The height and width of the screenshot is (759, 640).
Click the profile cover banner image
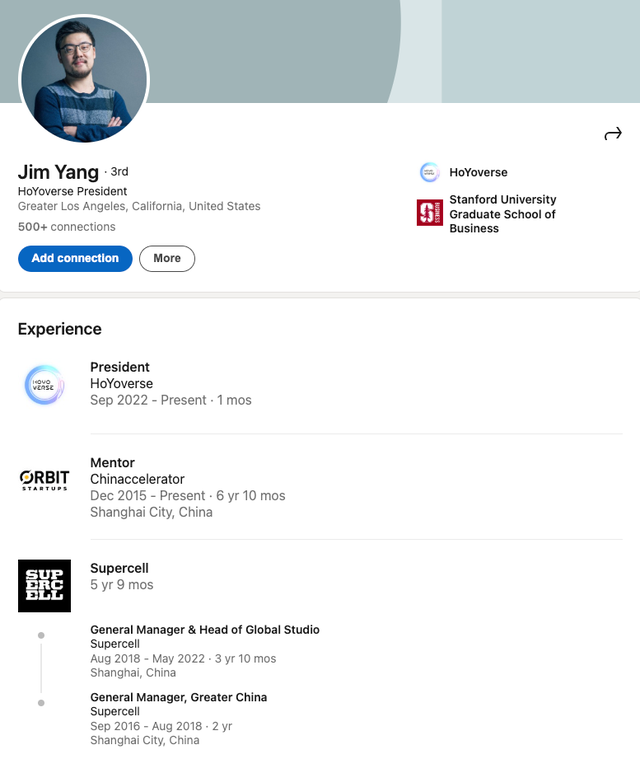click(x=400, y=50)
